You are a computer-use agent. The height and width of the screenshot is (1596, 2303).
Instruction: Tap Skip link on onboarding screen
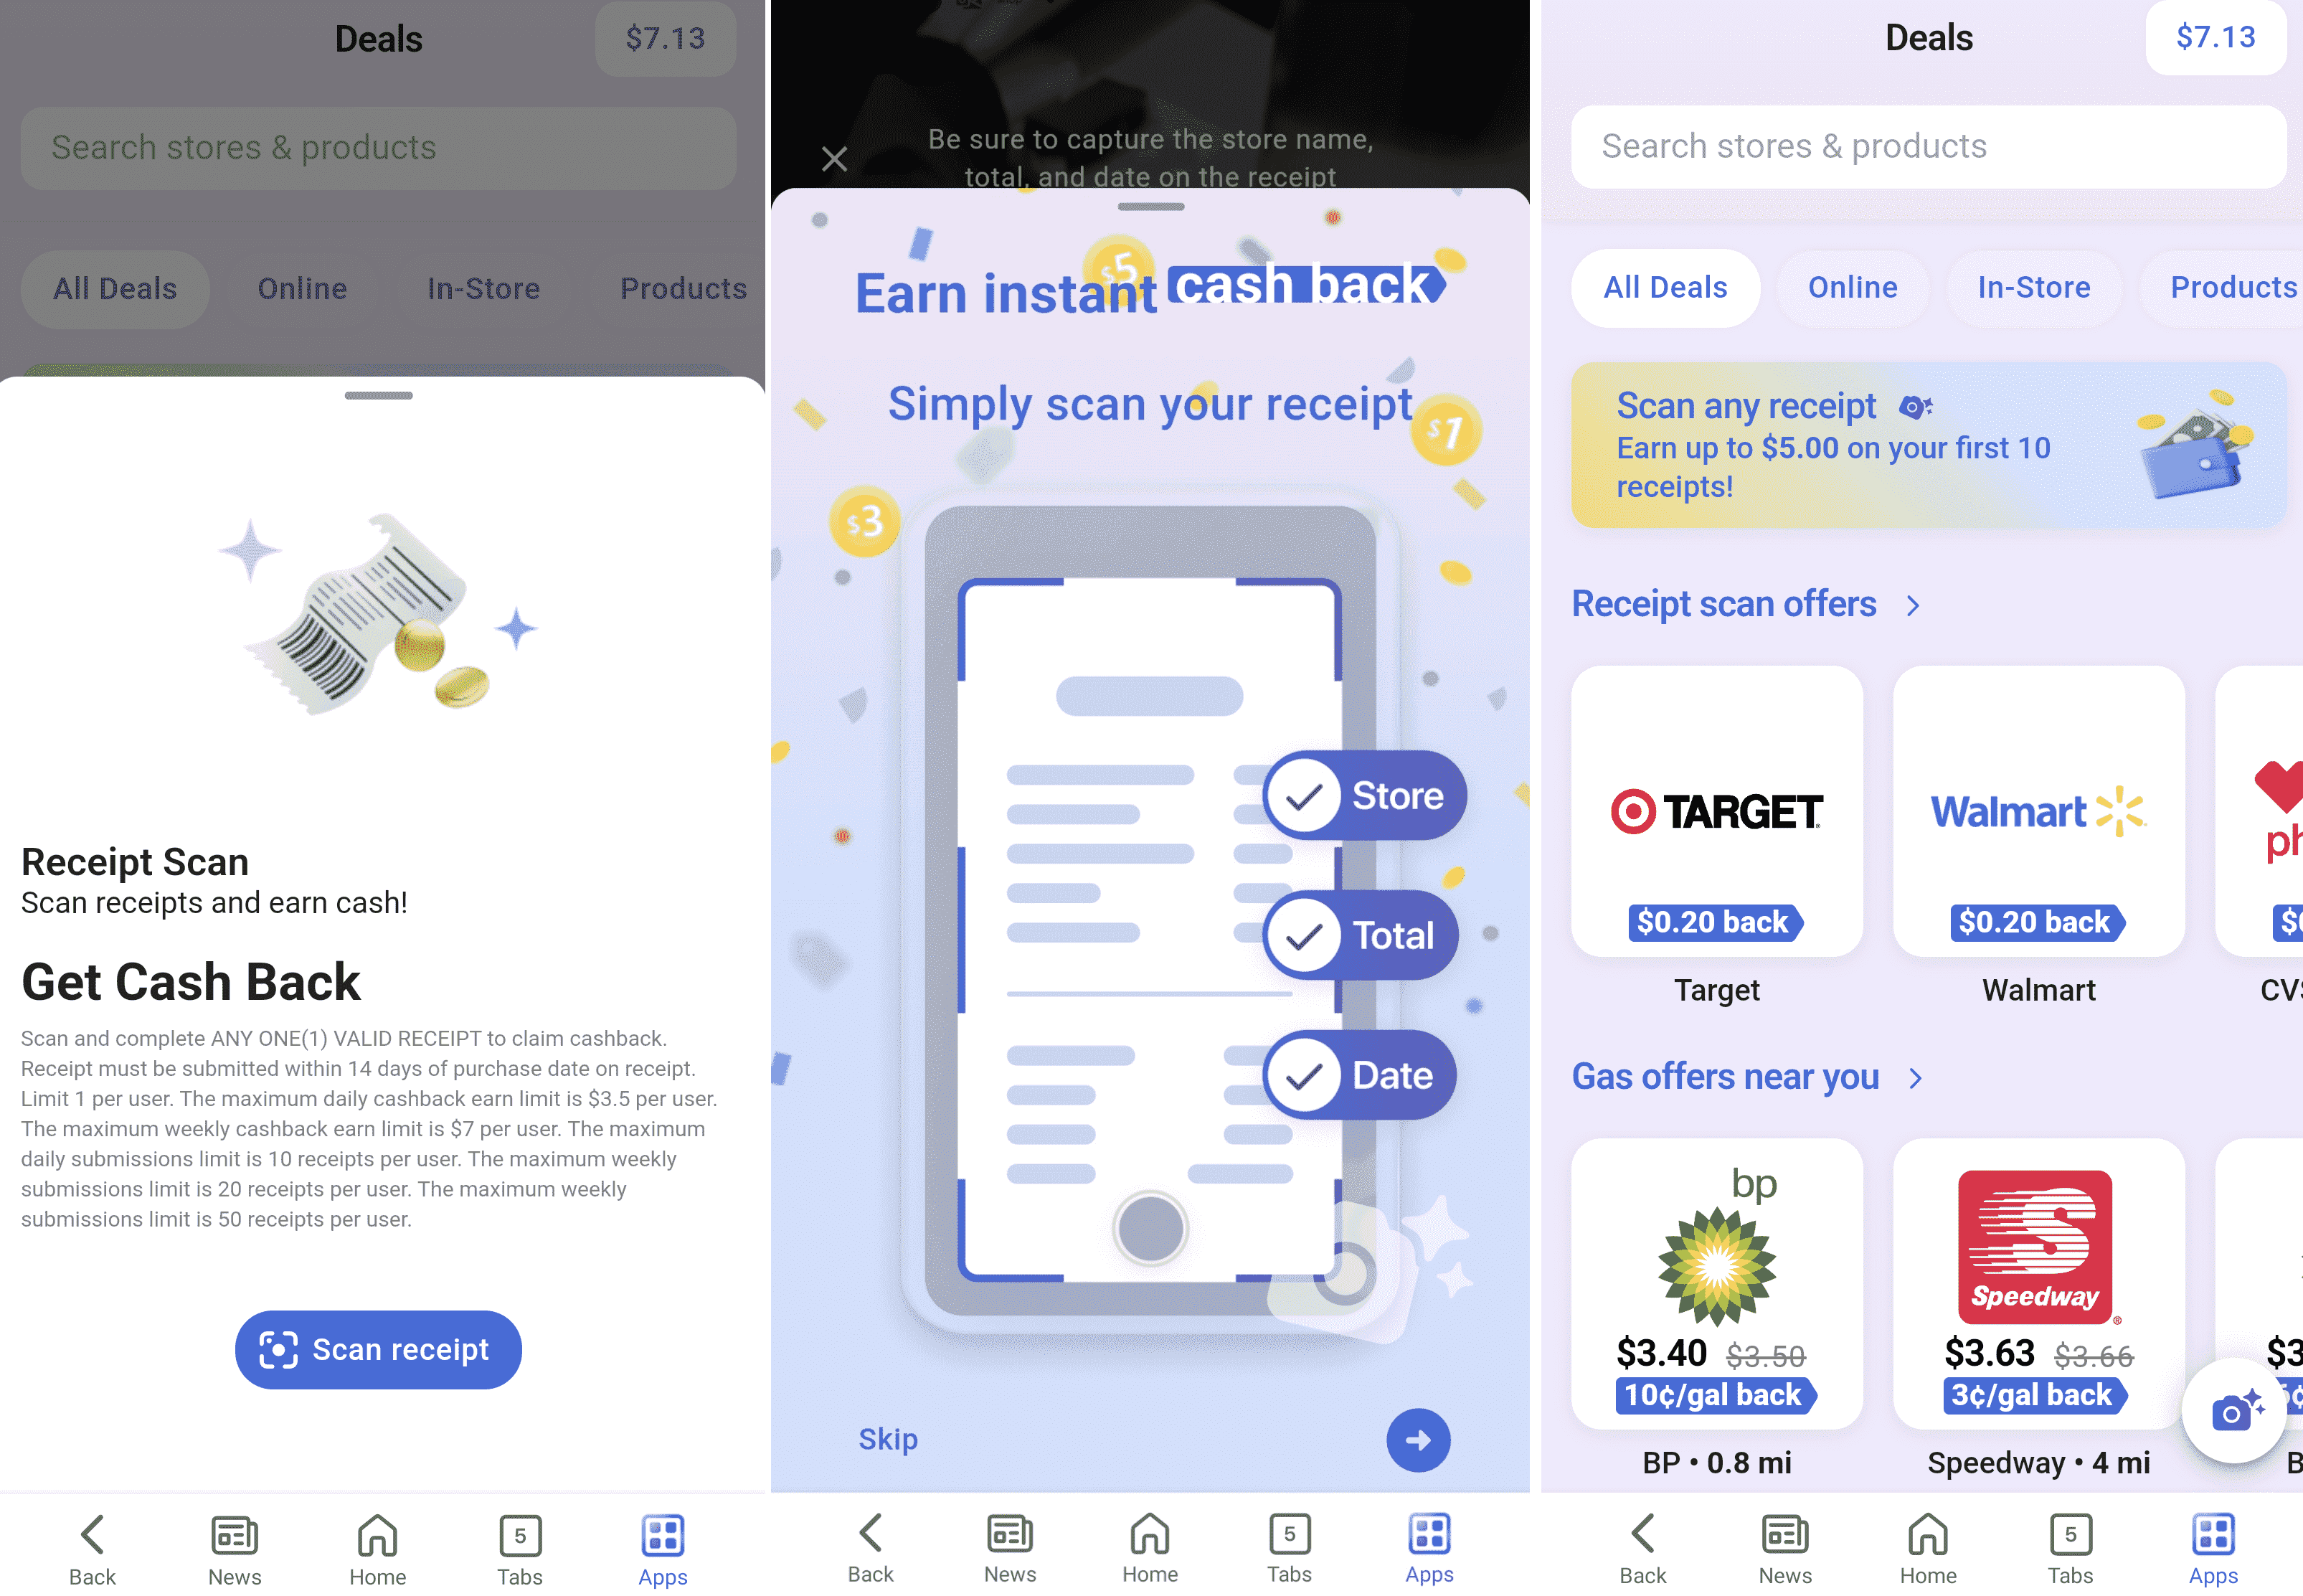click(x=887, y=1437)
